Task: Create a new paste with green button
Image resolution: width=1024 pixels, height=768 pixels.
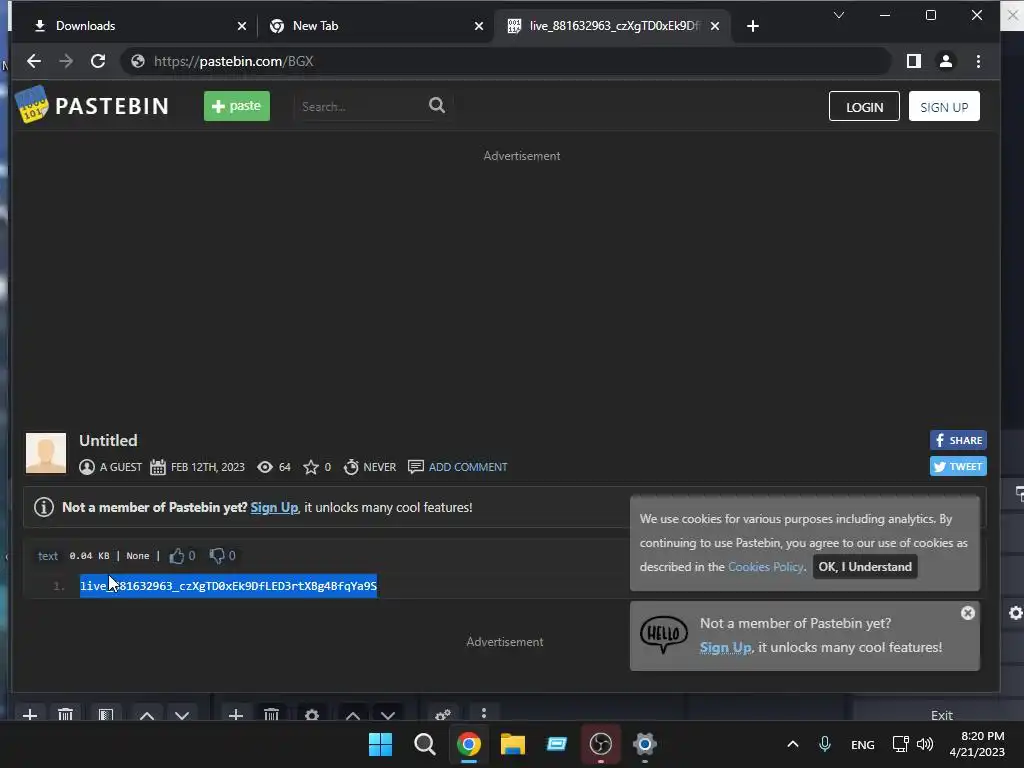Action: point(236,106)
